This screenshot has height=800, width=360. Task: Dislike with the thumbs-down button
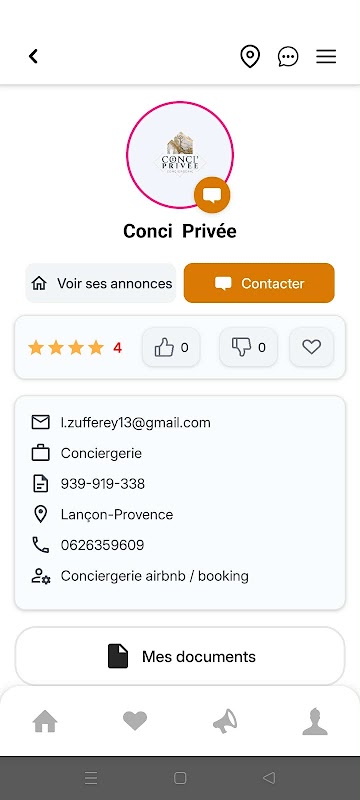click(x=248, y=347)
